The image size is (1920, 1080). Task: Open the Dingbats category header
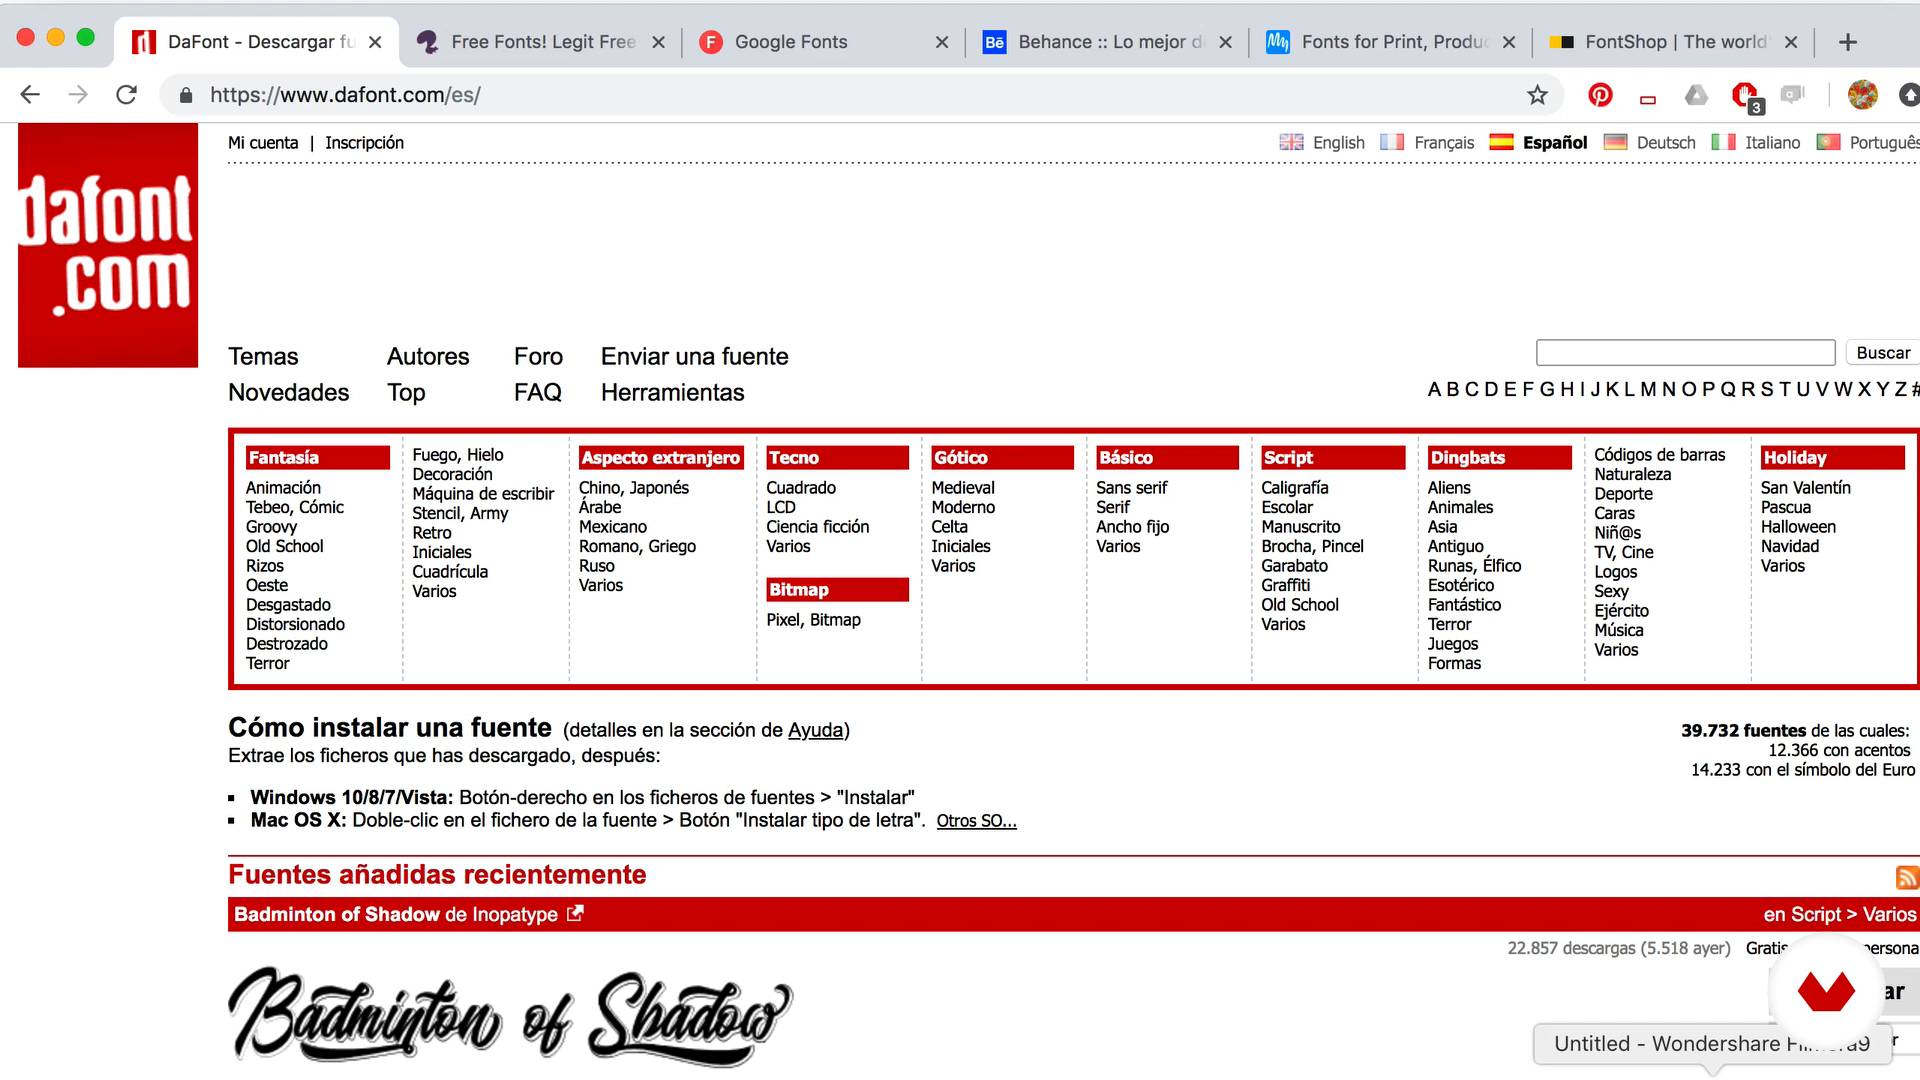click(1499, 457)
